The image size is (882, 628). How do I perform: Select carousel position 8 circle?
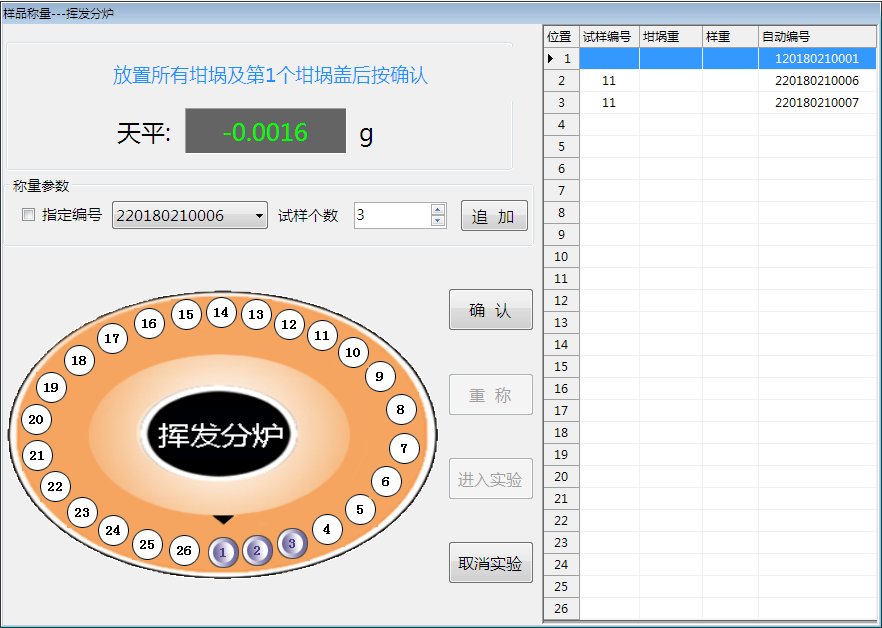tap(401, 409)
